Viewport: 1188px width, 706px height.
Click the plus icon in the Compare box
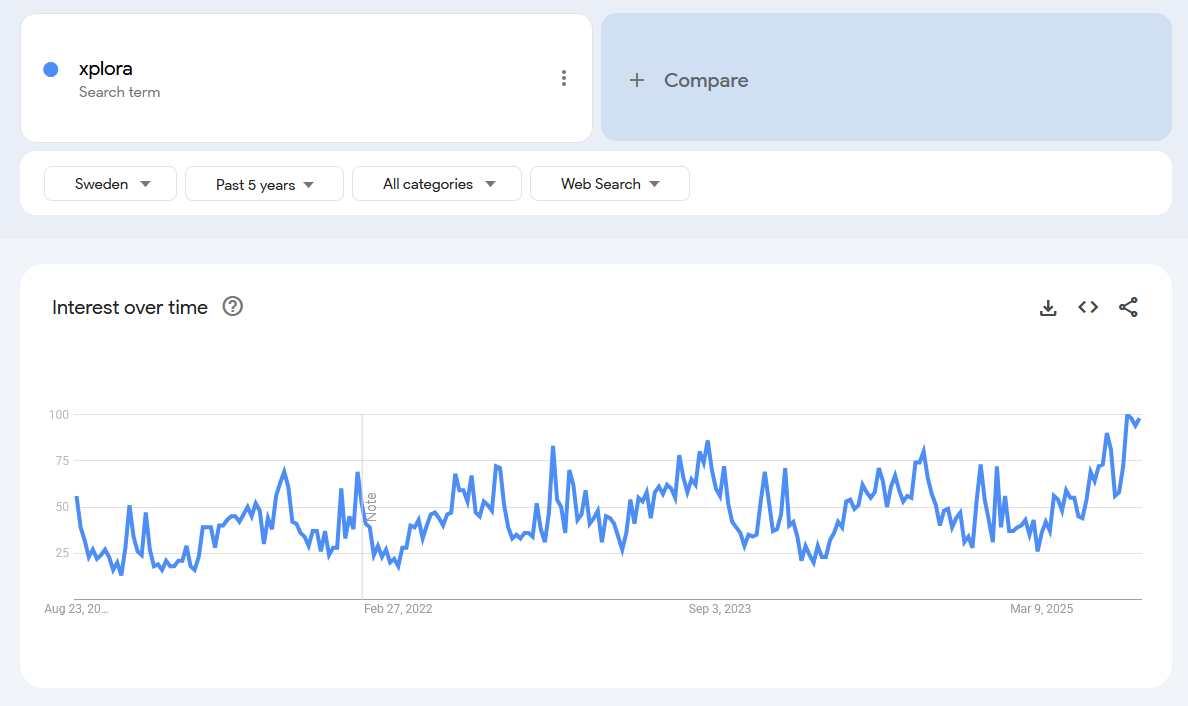[x=637, y=81]
